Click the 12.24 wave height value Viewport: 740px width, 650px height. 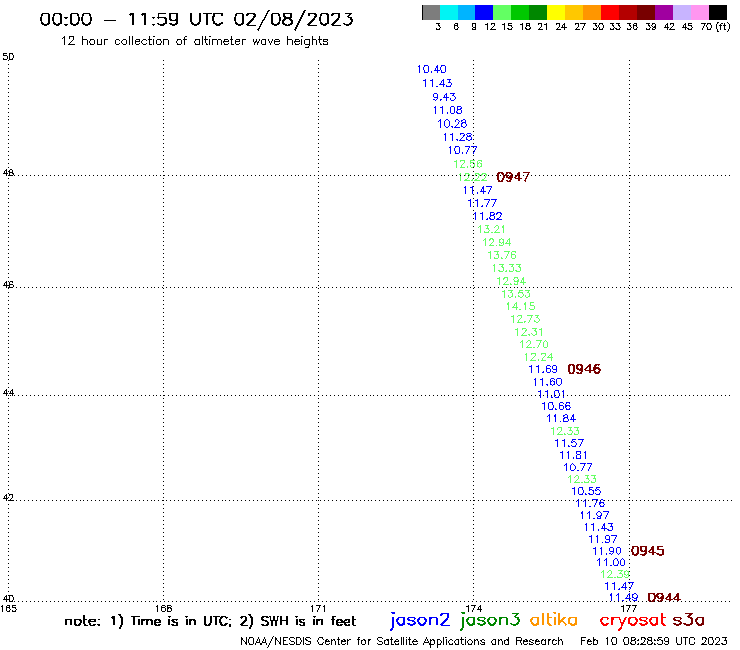pos(538,357)
